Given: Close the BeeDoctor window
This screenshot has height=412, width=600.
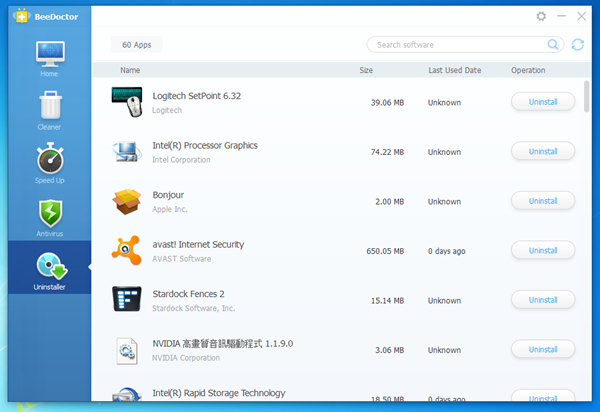Looking at the screenshot, I should tap(581, 16).
